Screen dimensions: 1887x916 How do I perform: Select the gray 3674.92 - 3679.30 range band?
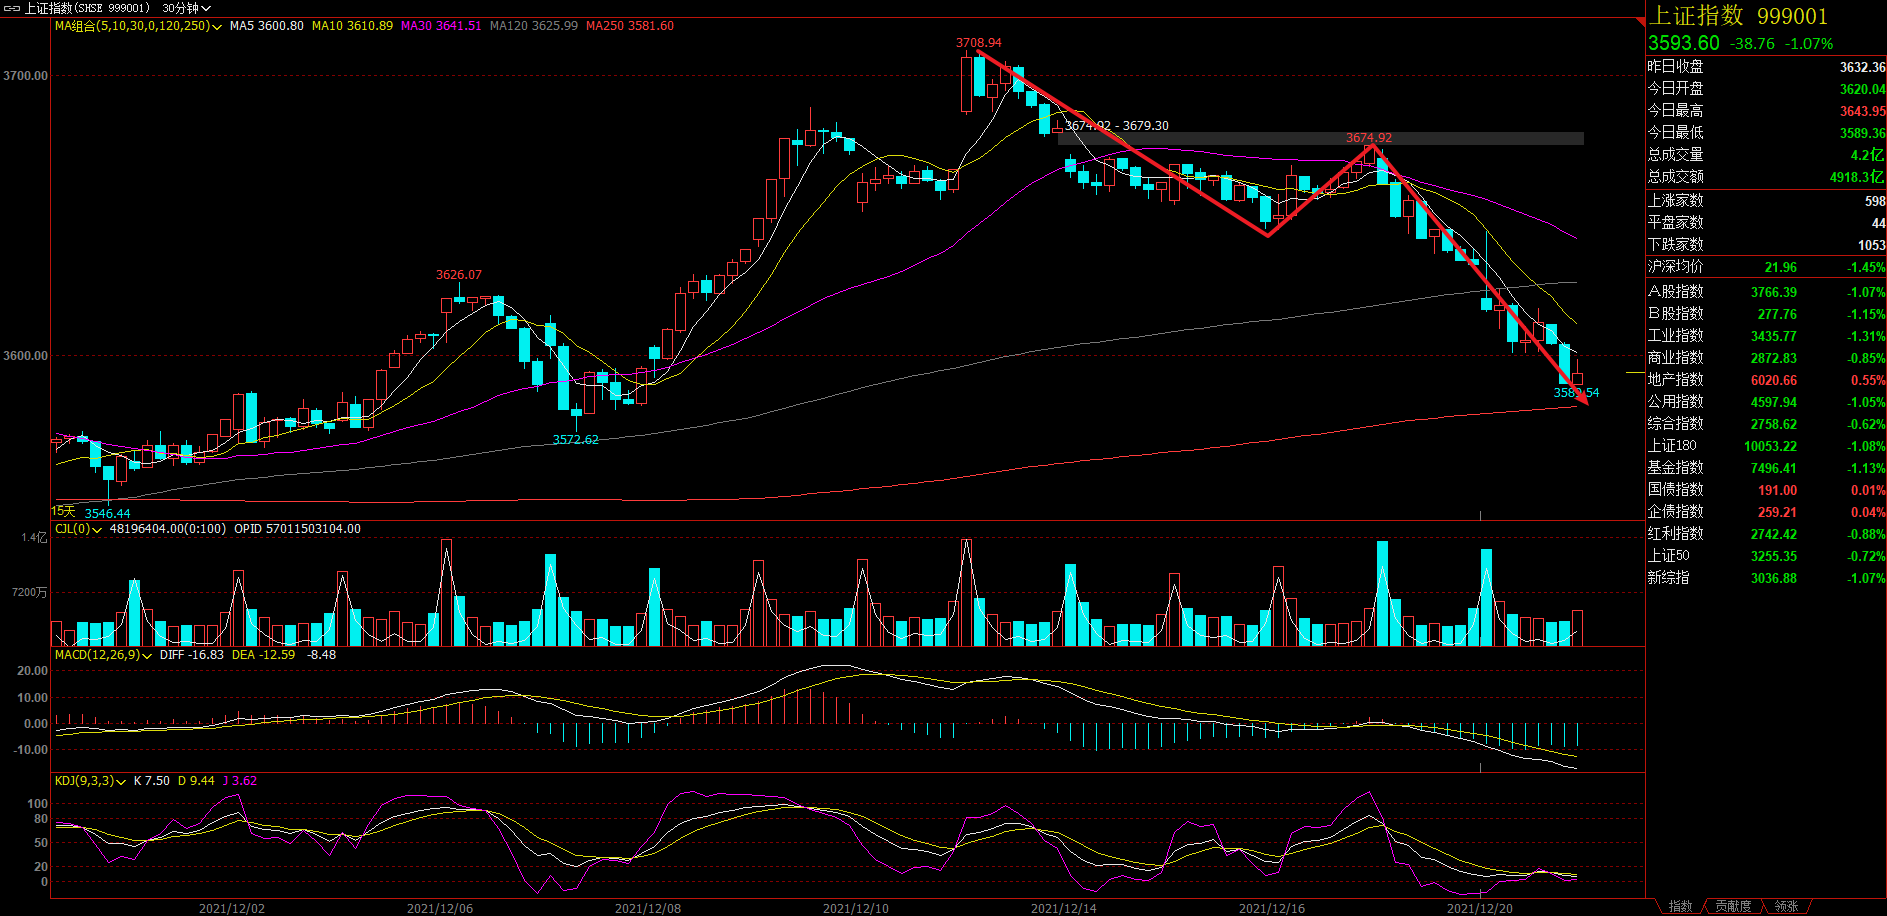click(1320, 139)
